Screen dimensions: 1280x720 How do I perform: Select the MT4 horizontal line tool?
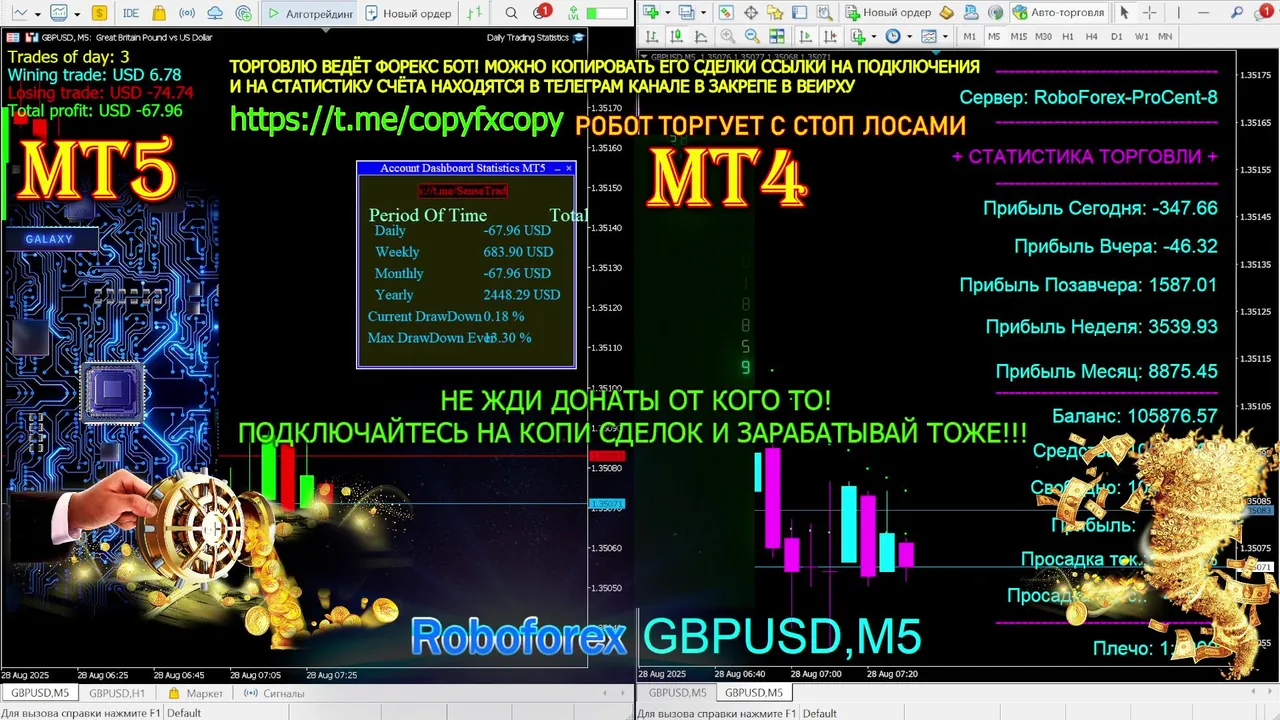[1203, 12]
